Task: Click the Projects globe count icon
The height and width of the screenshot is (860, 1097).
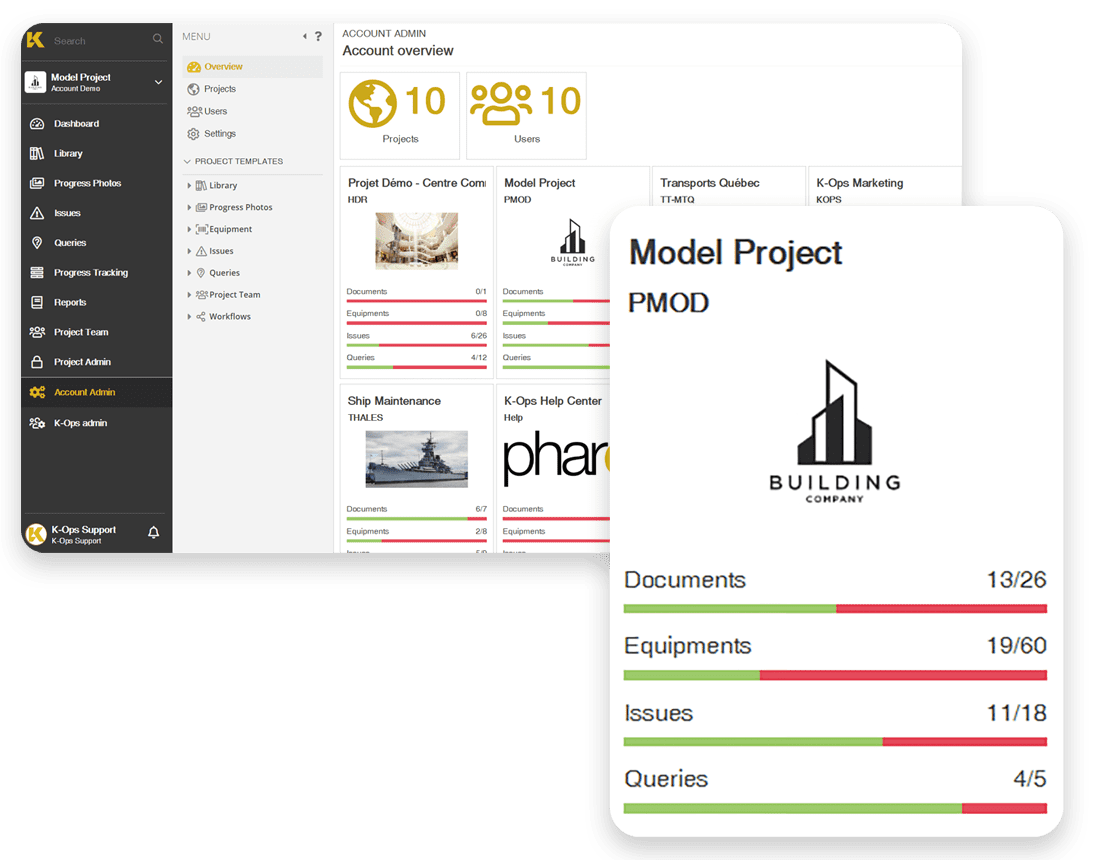Action: click(372, 103)
